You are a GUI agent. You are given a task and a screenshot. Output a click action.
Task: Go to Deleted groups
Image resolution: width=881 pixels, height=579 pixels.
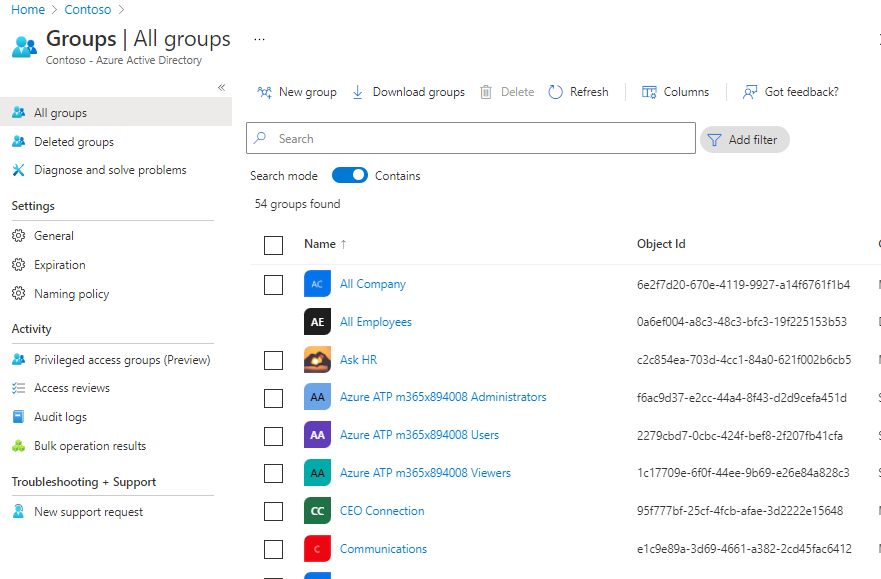73,142
